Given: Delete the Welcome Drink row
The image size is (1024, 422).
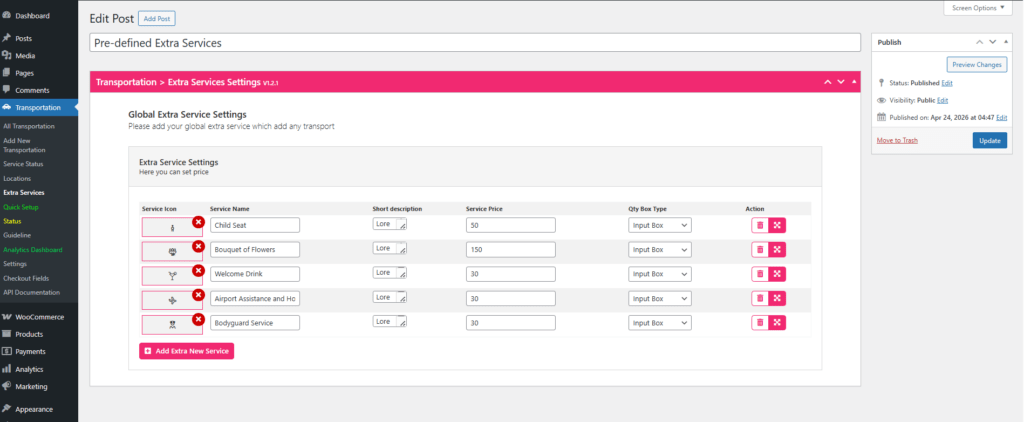Looking at the screenshot, I should click(760, 274).
